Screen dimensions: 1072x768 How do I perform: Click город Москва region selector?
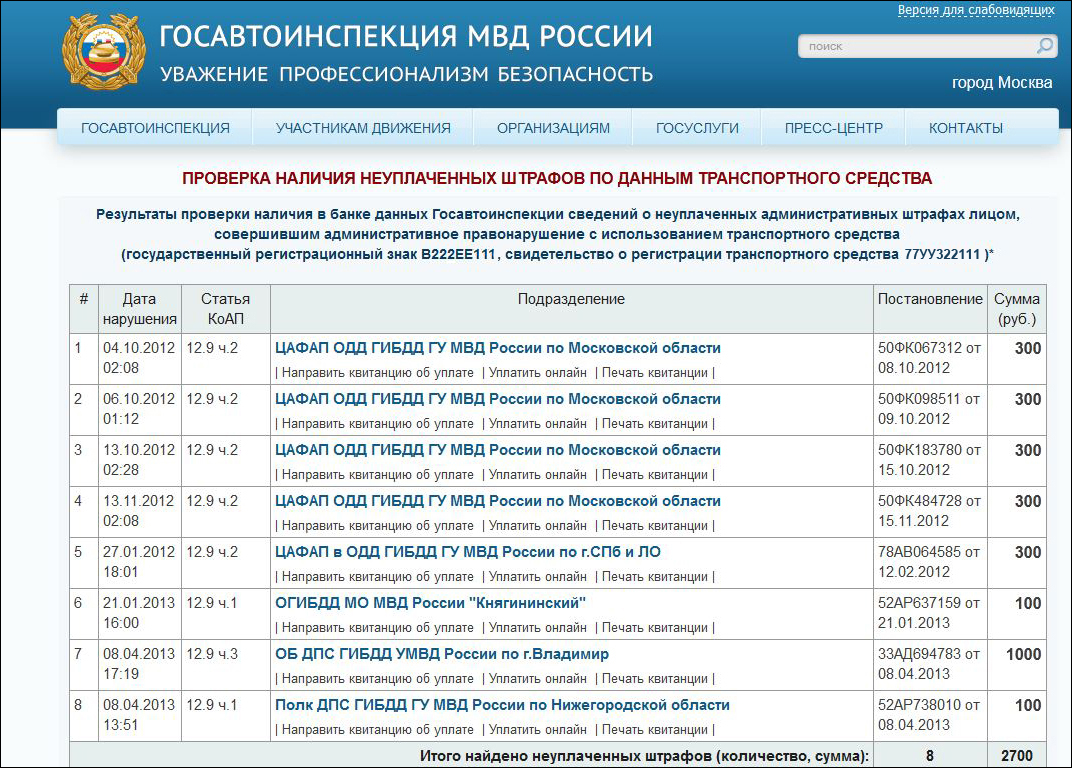point(1001,83)
